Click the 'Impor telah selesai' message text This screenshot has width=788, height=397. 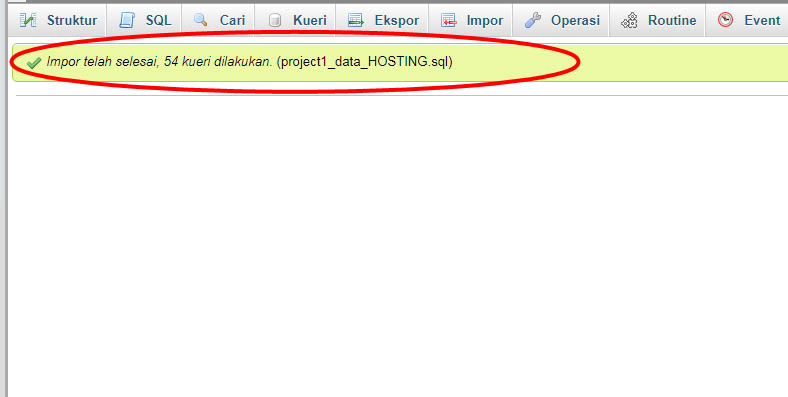159,62
